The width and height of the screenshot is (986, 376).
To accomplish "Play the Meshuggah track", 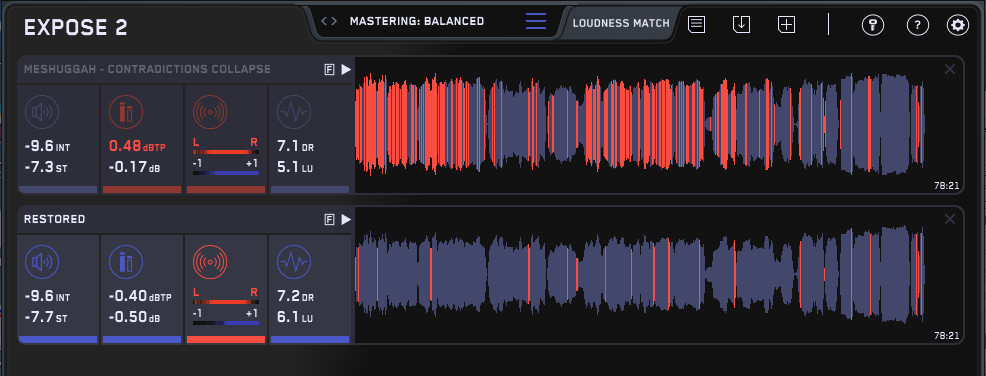I will pos(346,70).
